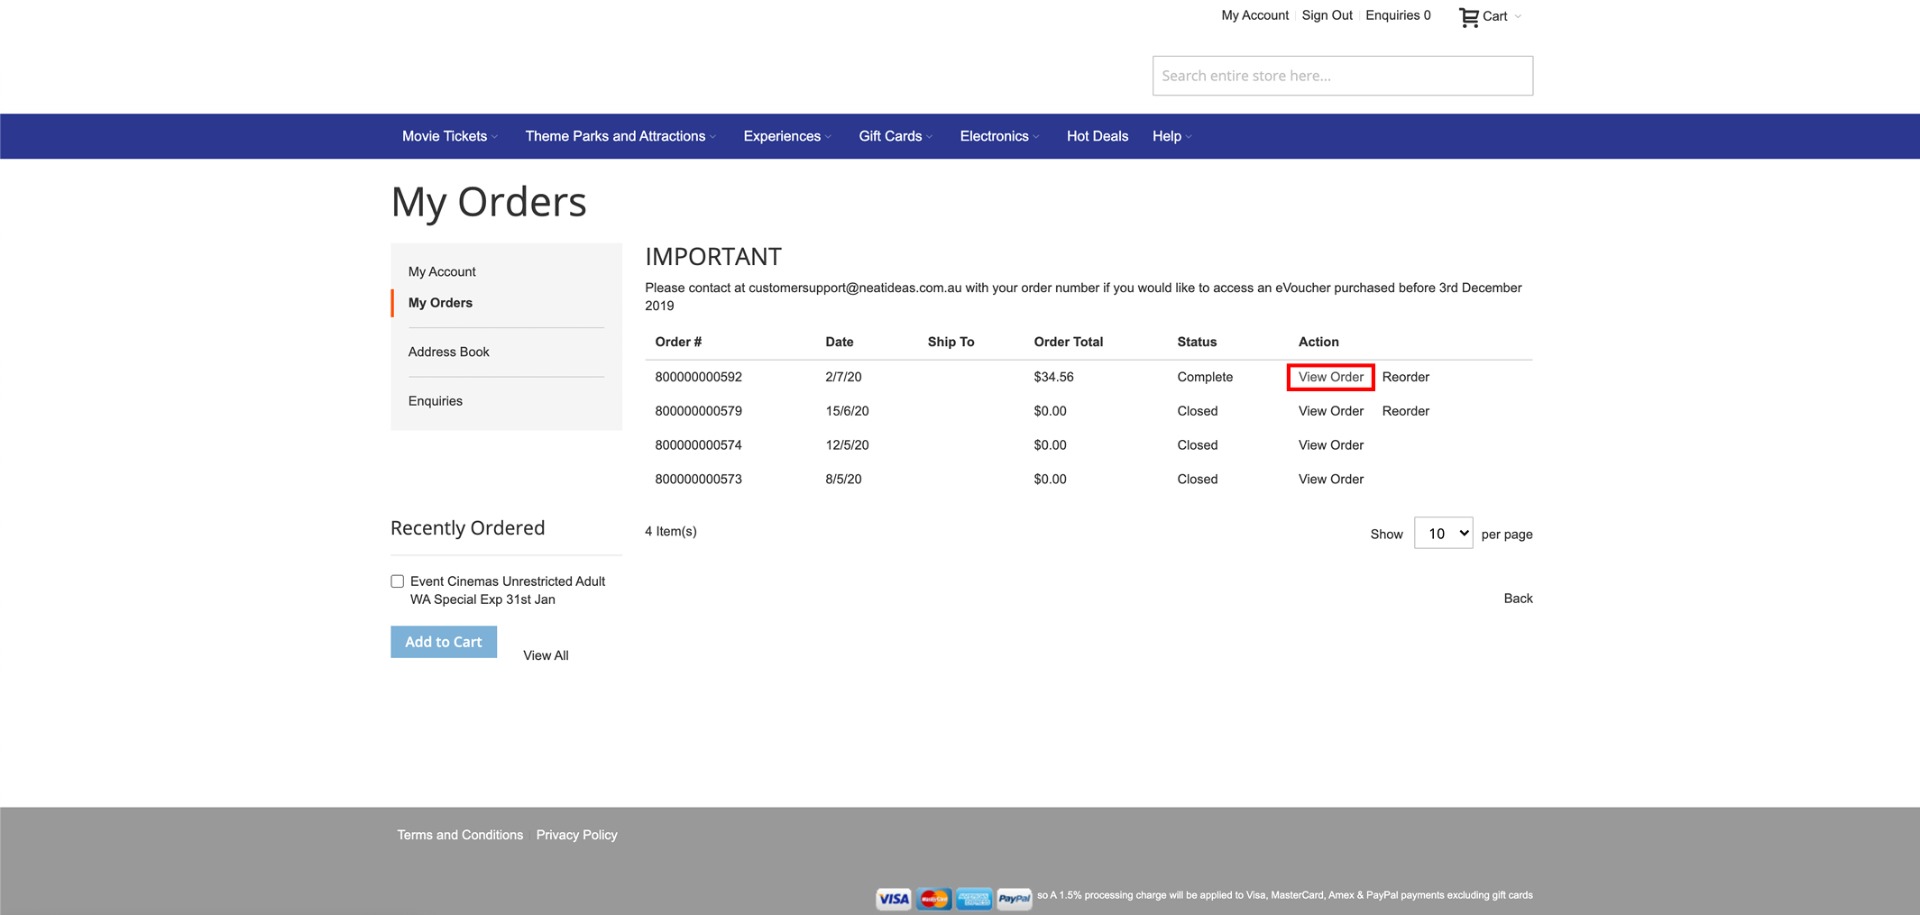
Task: View Order for order 800000000573
Action: pos(1331,479)
